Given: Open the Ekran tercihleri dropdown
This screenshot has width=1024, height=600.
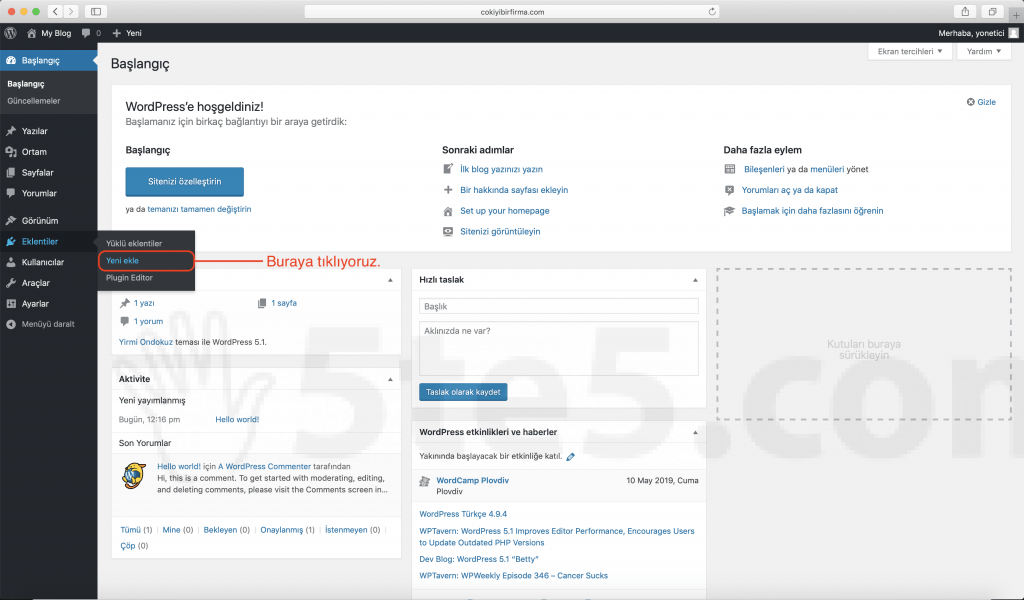Looking at the screenshot, I should click(x=909, y=51).
